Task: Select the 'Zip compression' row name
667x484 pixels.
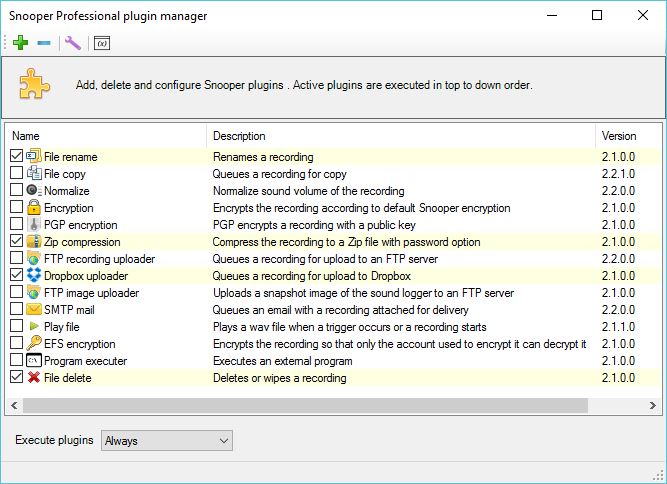Action: (x=82, y=242)
